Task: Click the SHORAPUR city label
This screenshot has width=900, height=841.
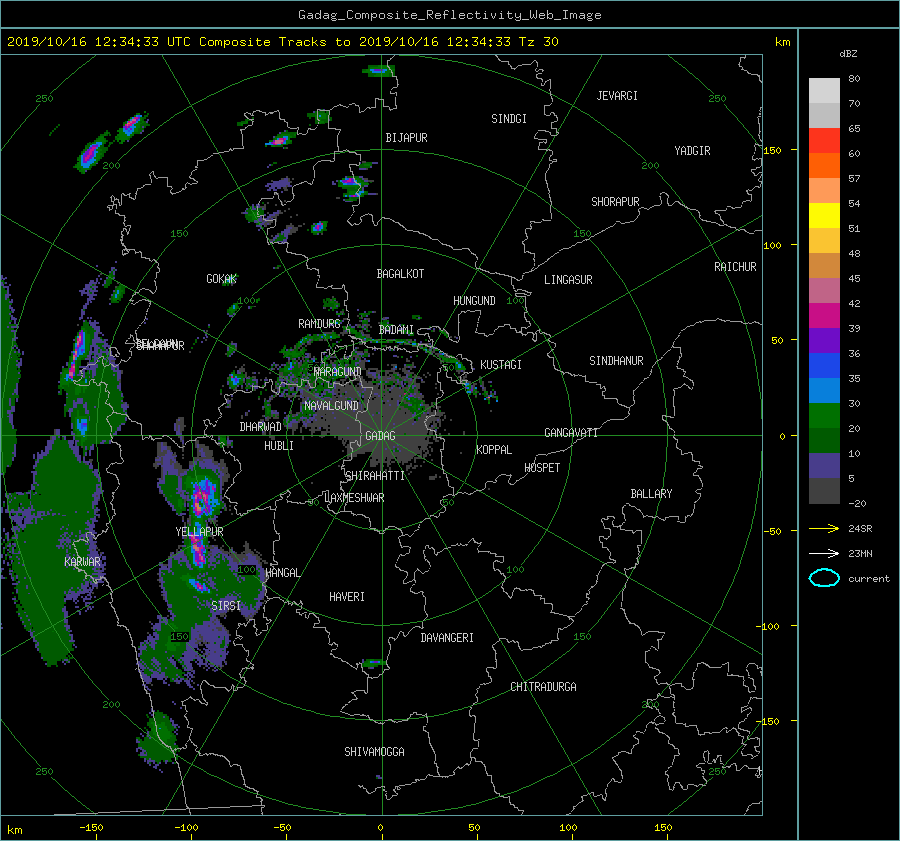Action: coord(615,202)
